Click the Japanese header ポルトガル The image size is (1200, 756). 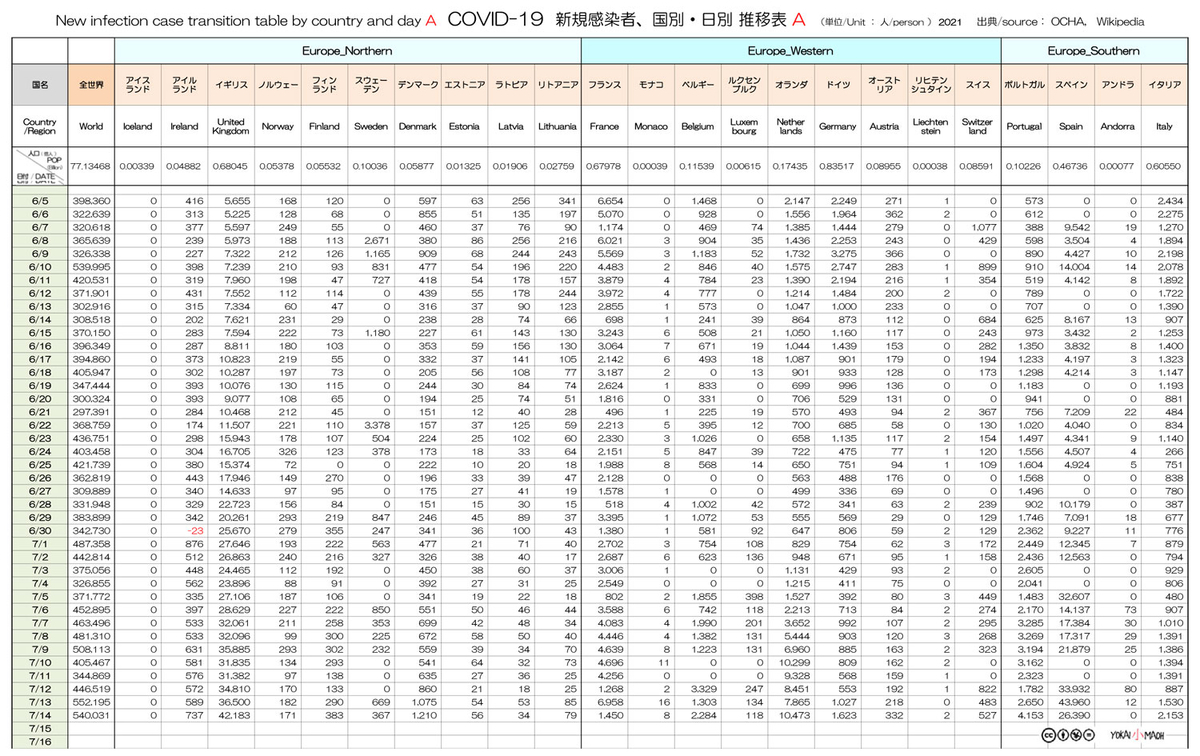1024,86
